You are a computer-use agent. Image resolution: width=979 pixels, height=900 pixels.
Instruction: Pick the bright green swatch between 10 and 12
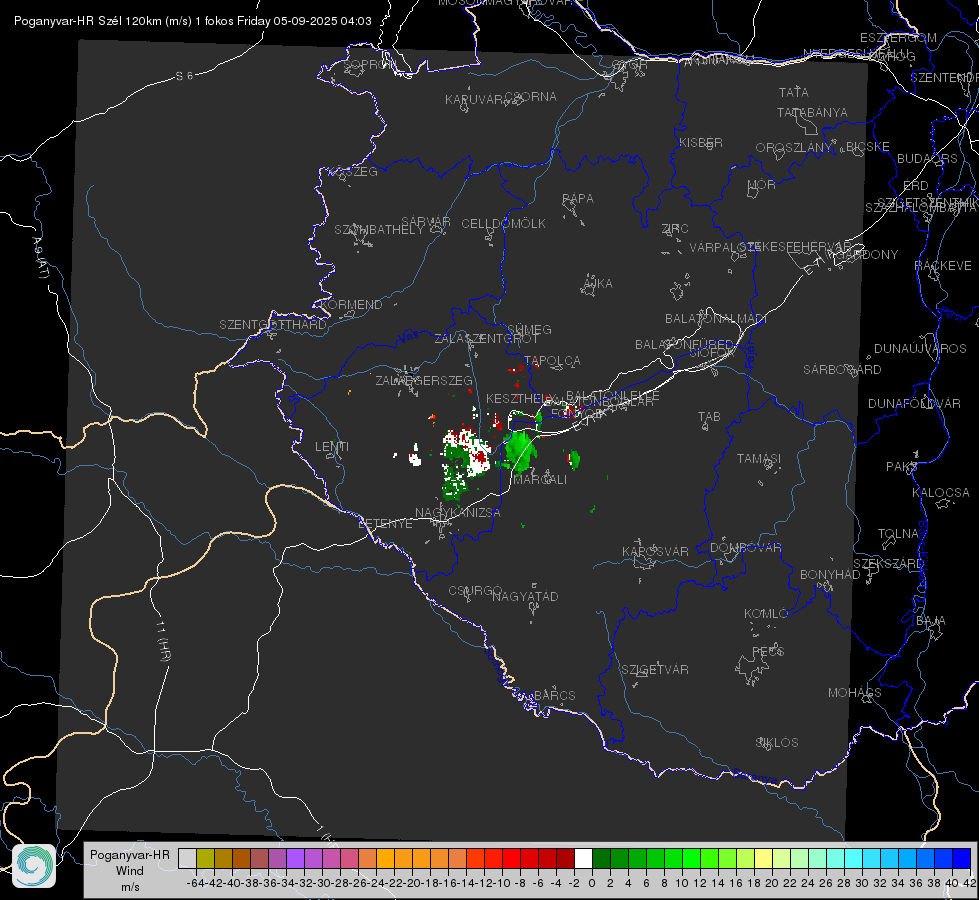click(x=691, y=858)
